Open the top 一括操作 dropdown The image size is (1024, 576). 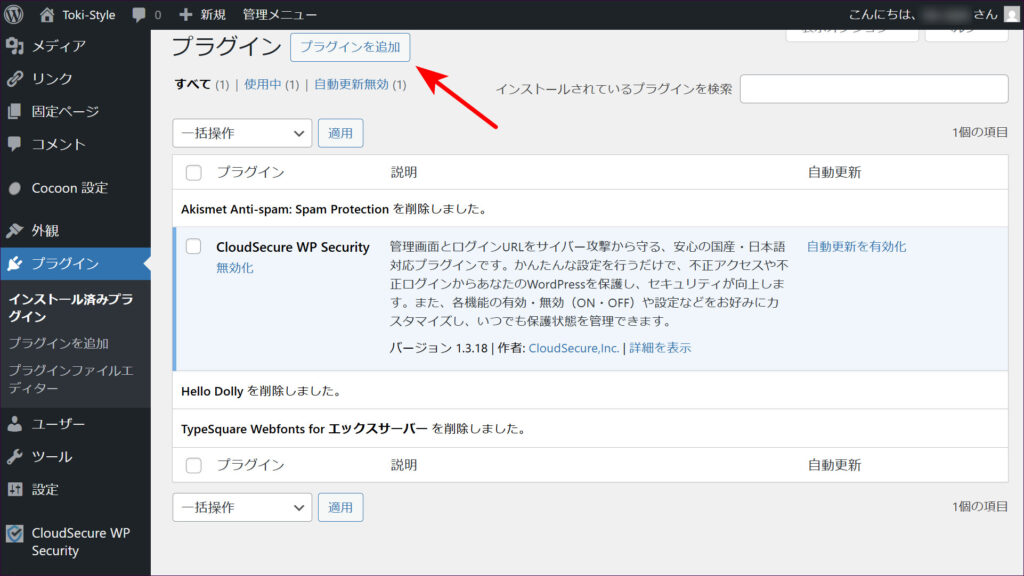coord(242,133)
